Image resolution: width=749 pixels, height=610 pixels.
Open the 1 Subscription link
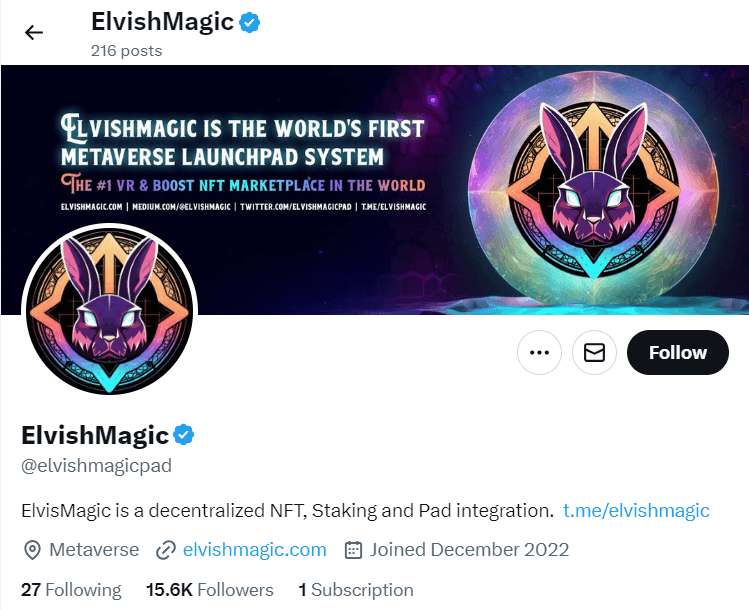(x=355, y=589)
